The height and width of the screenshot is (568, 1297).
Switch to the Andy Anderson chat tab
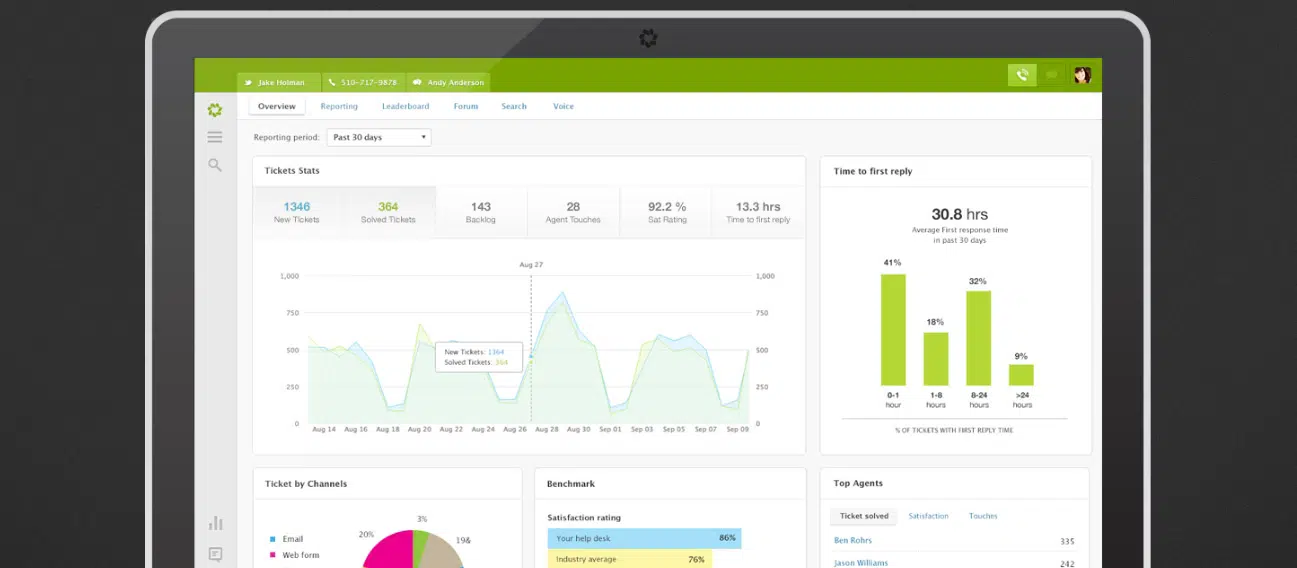tap(448, 82)
